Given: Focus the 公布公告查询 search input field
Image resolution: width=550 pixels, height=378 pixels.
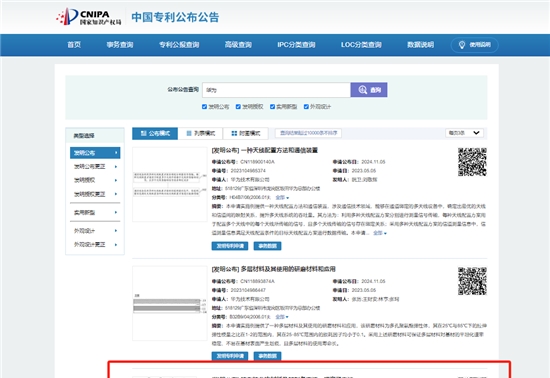Looking at the screenshot, I should (276, 90).
